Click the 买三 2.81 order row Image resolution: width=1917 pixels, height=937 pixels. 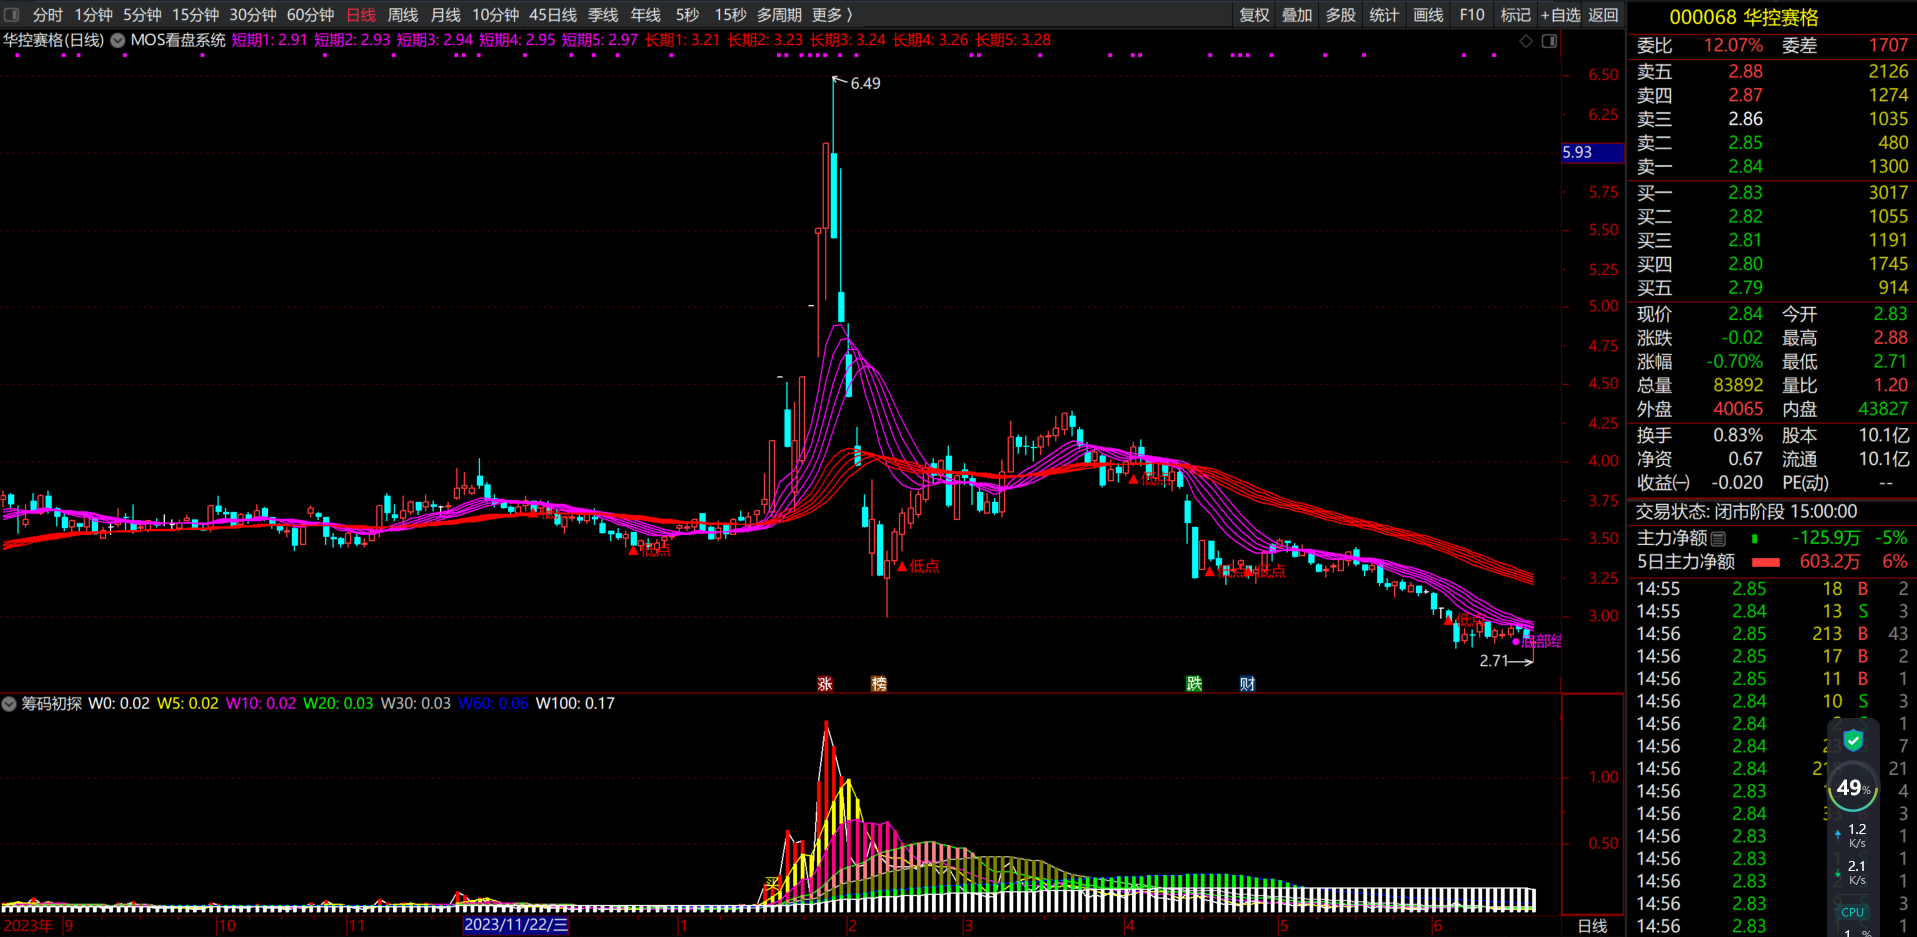(x=1772, y=241)
